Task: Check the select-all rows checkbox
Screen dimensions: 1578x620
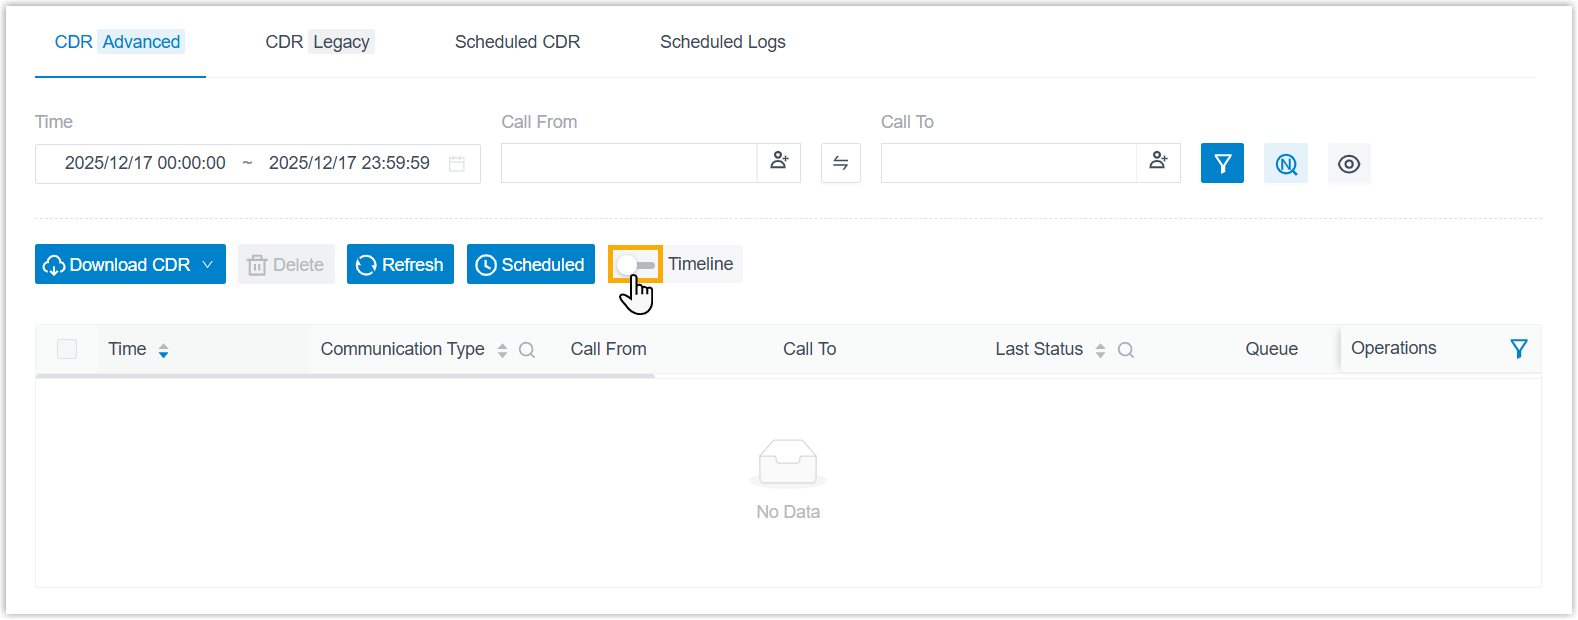Action: click(67, 349)
